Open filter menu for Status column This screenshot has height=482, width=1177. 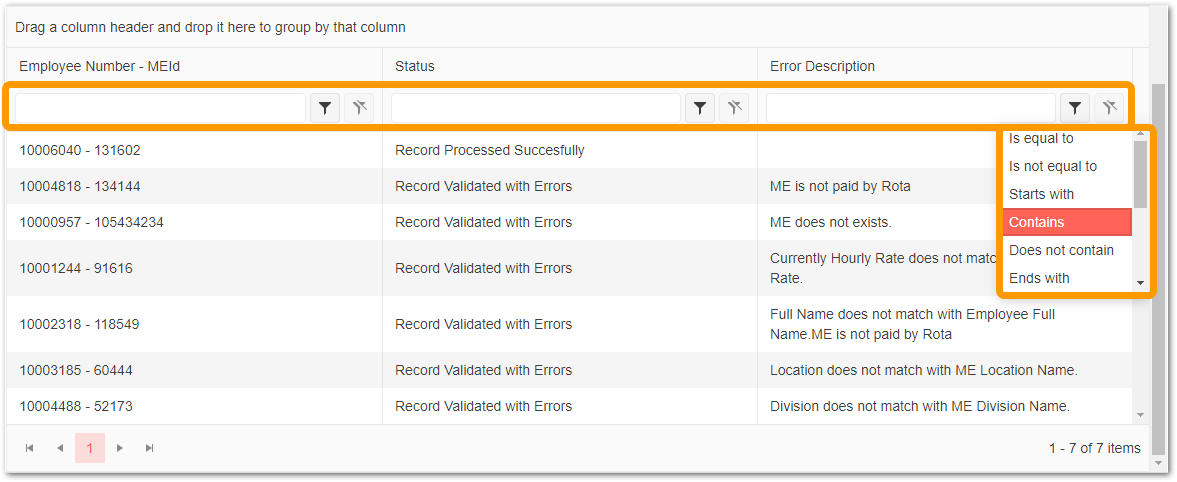click(x=701, y=108)
